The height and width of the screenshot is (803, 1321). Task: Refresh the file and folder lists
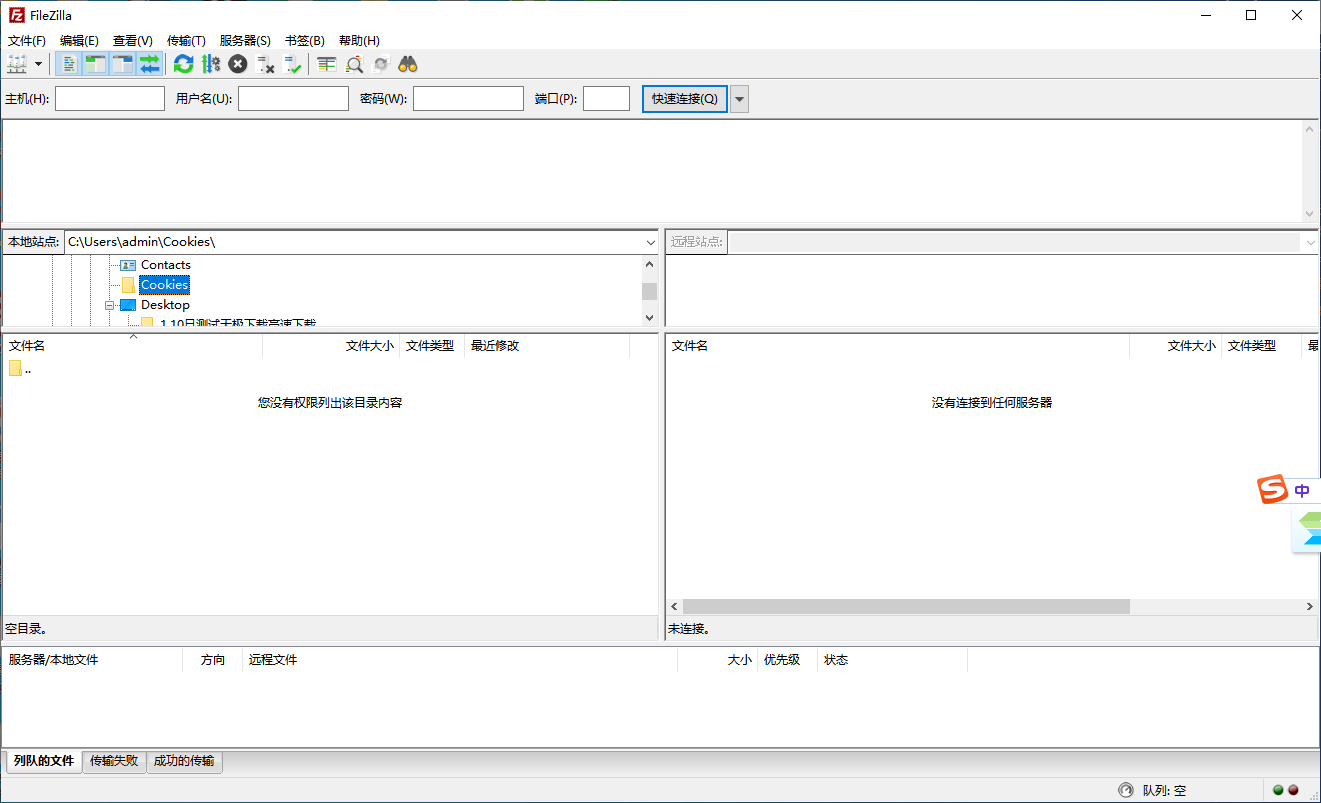pyautogui.click(x=183, y=63)
